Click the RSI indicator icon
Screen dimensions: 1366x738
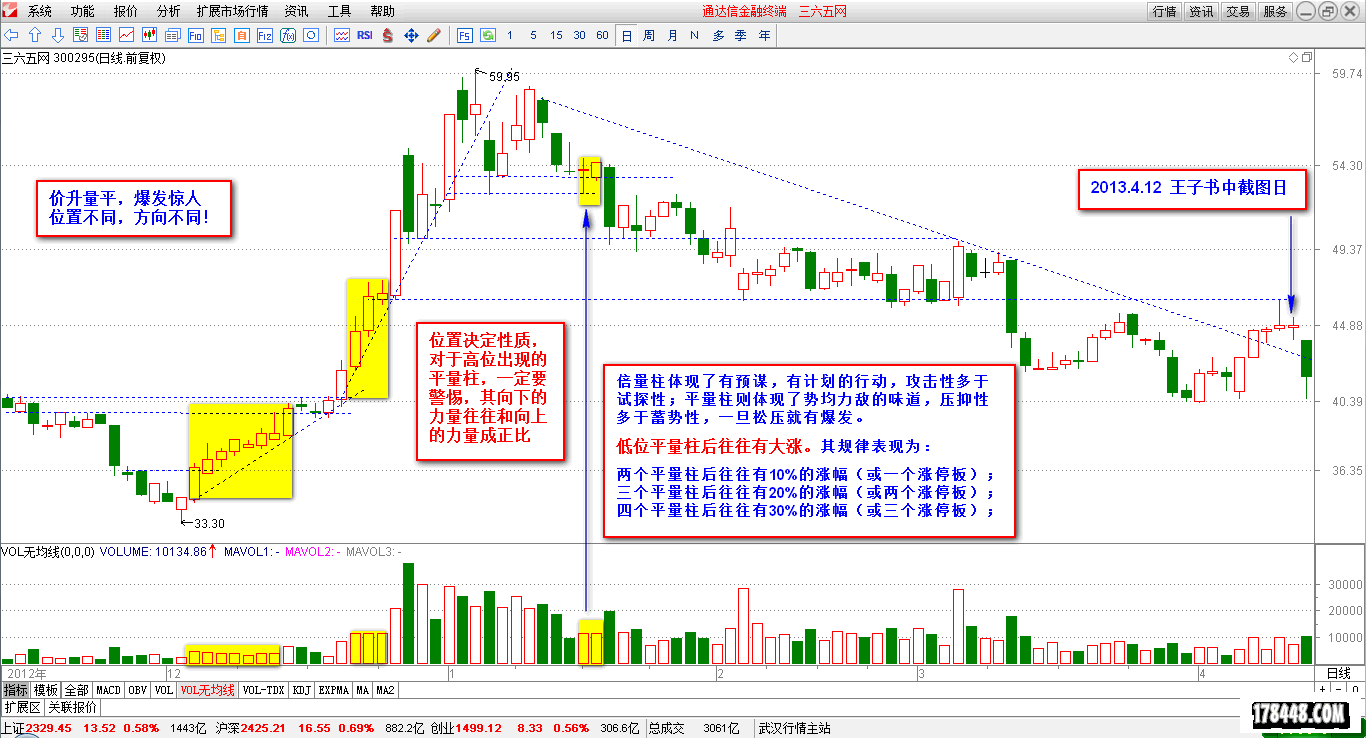(365, 35)
